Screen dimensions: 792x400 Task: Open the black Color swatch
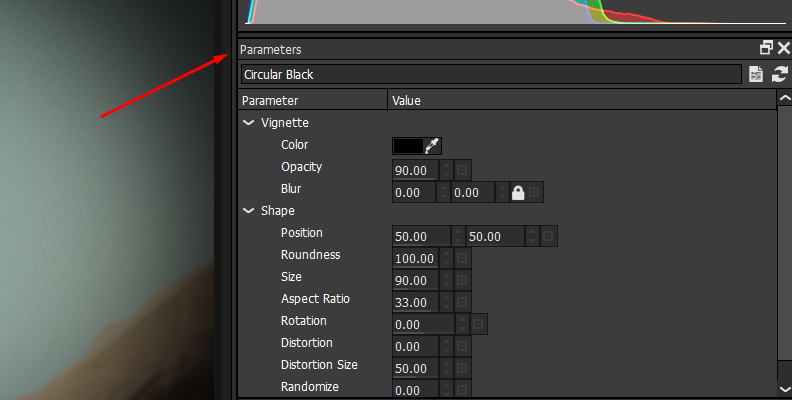click(408, 146)
